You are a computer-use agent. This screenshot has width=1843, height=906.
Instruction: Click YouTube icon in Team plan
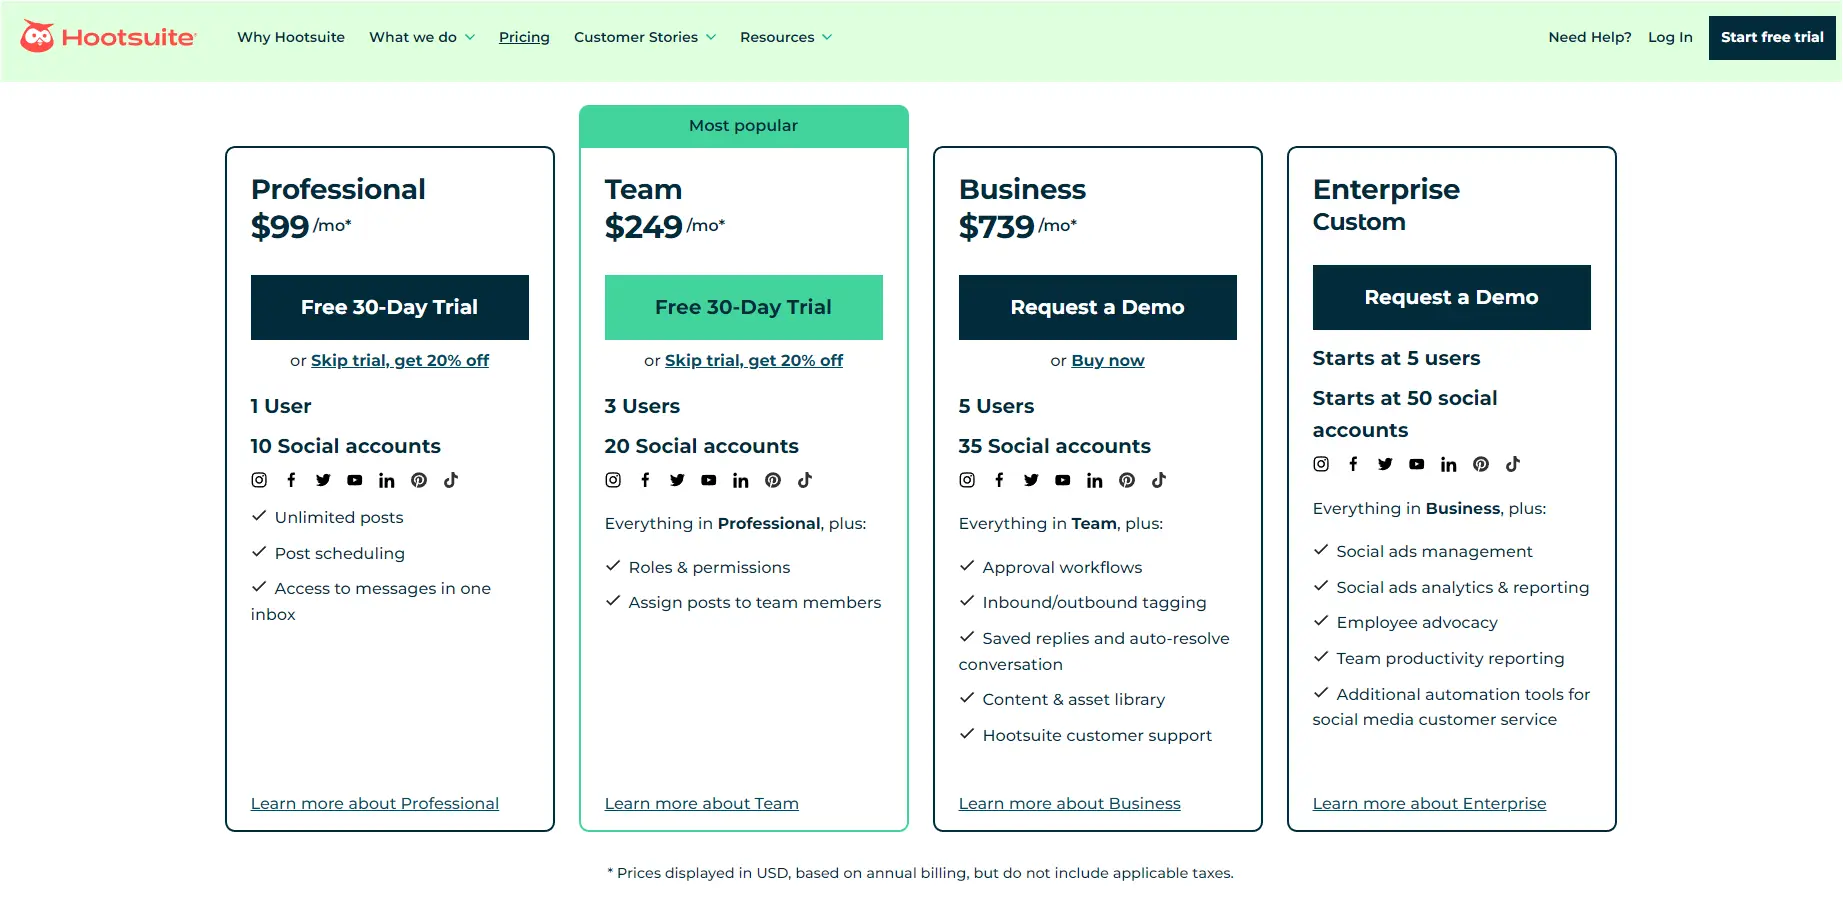[x=709, y=480]
